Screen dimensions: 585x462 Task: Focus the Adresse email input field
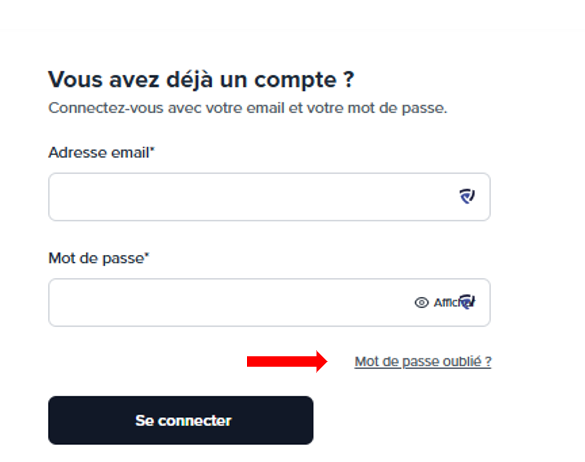click(269, 197)
